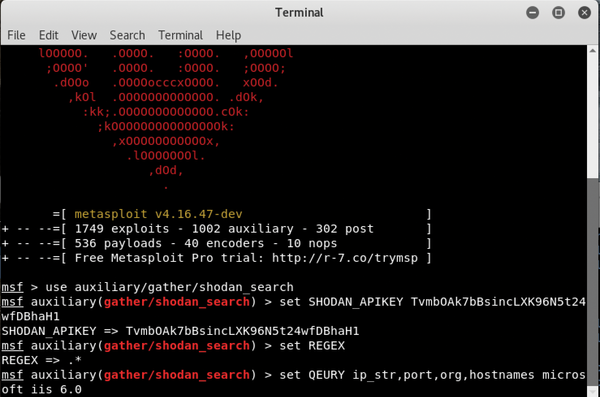Click the Terminal title bar text
This screenshot has height=397, width=600.
(x=299, y=13)
